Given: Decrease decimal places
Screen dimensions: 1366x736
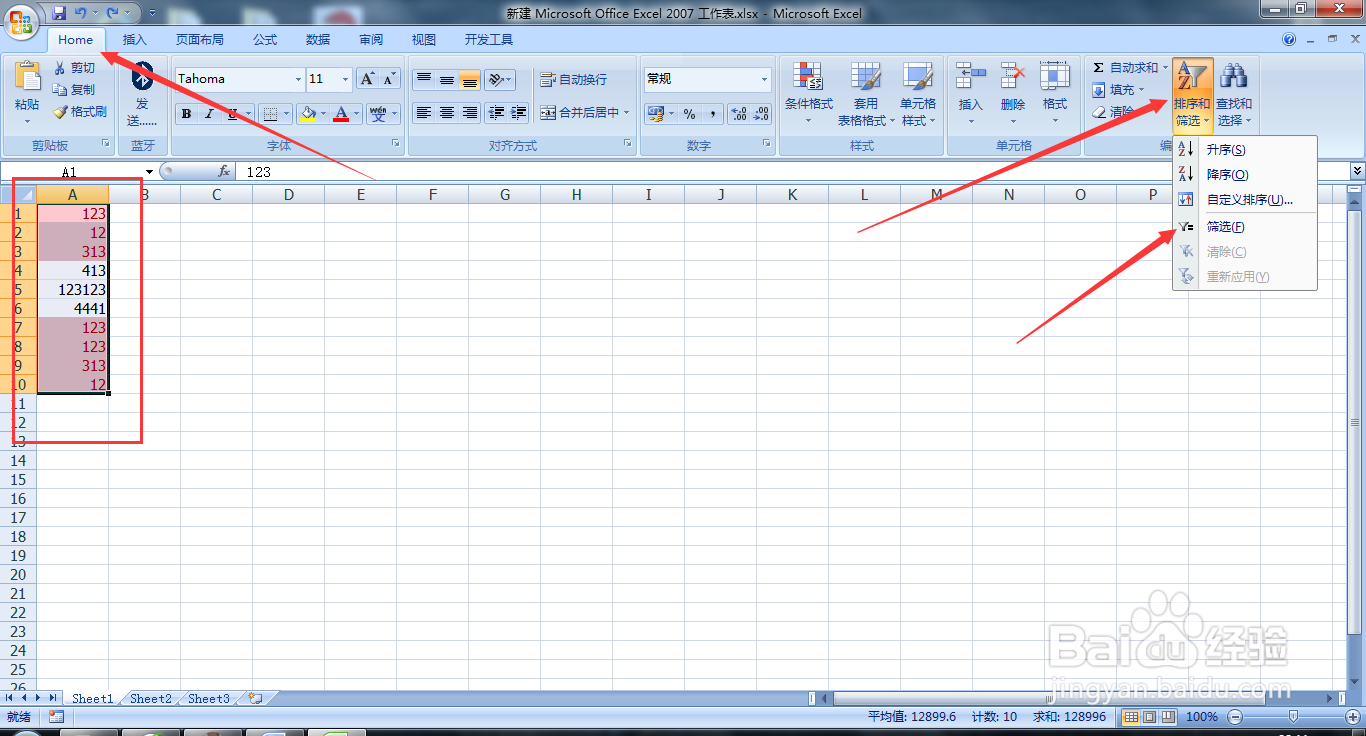Looking at the screenshot, I should point(762,114).
